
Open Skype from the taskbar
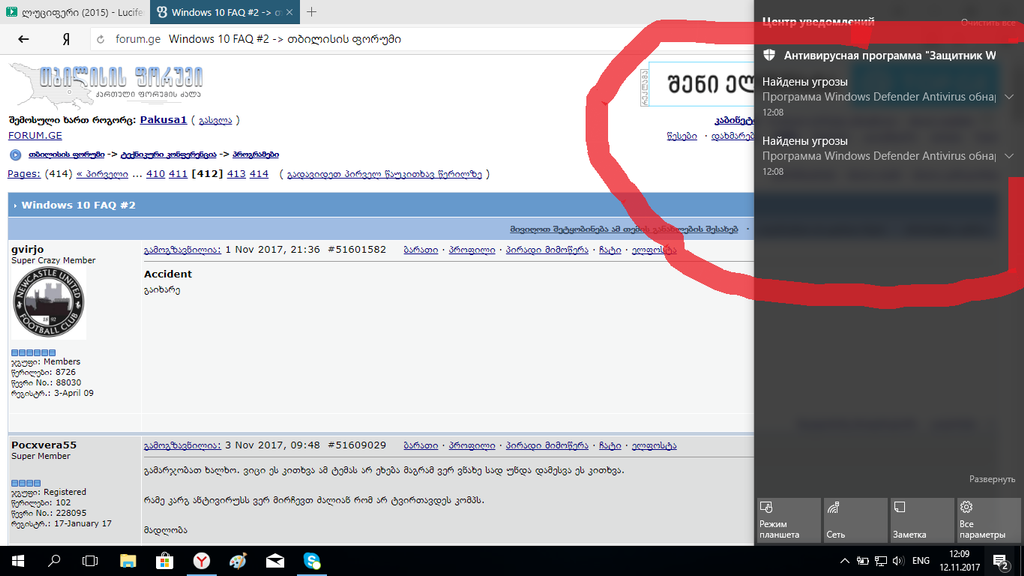(x=312, y=561)
